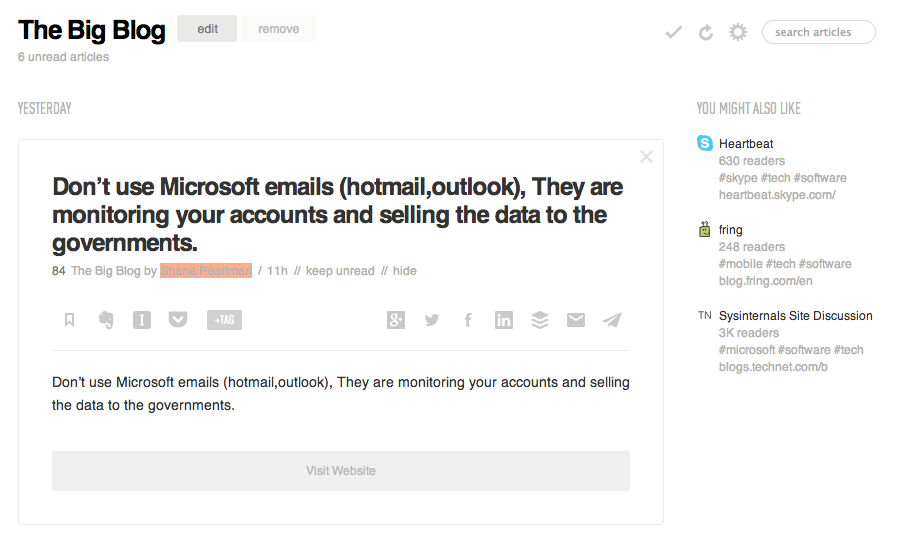This screenshot has width=901, height=538.
Task: Open settings gear menu
Action: click(738, 32)
